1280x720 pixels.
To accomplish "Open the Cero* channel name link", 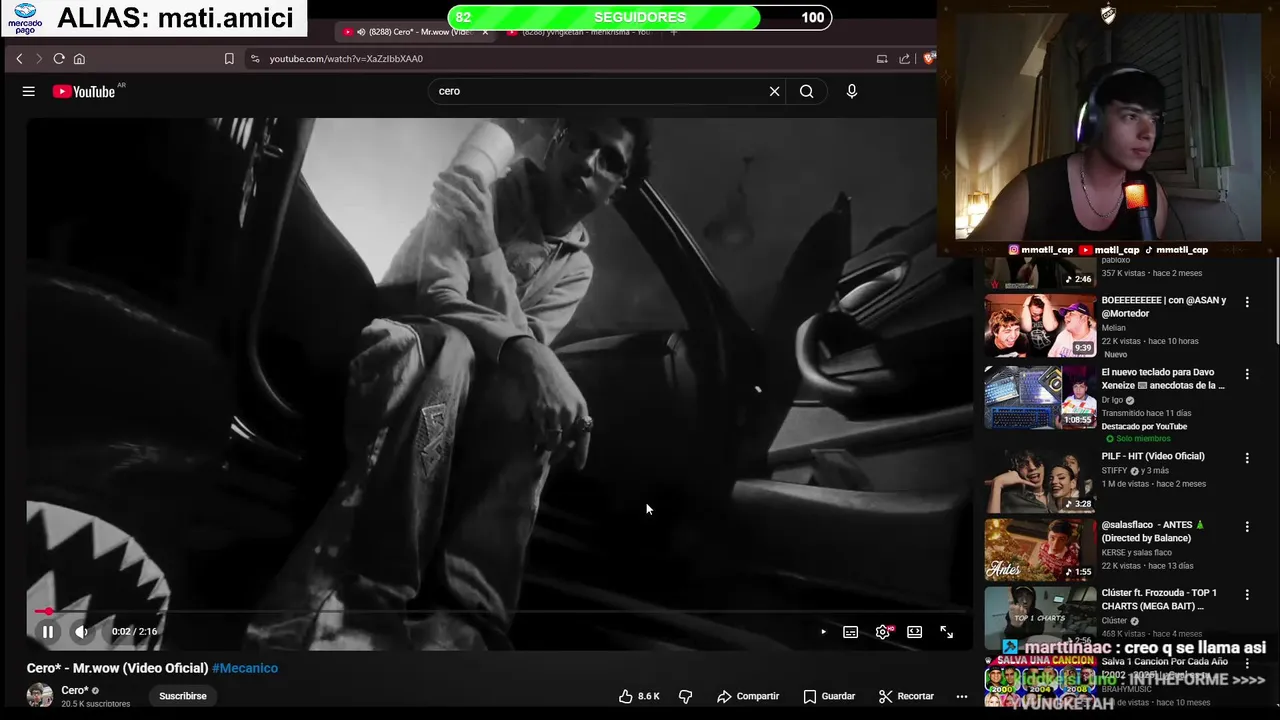I will point(75,690).
